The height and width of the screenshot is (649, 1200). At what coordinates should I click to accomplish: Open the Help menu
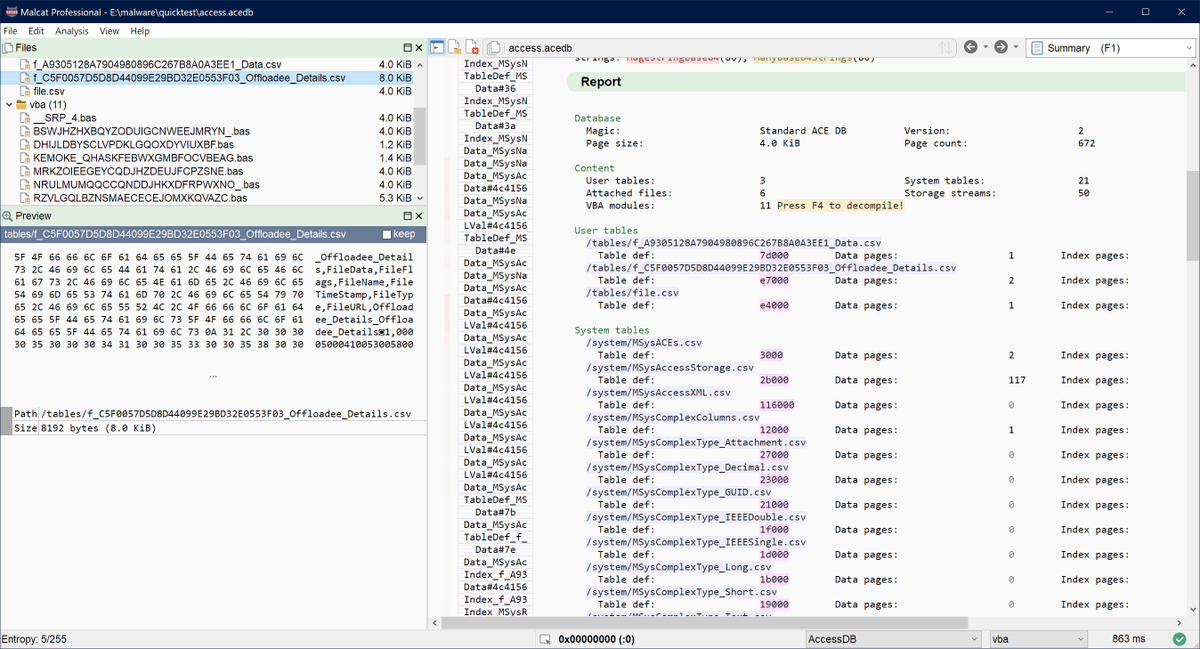coord(140,31)
